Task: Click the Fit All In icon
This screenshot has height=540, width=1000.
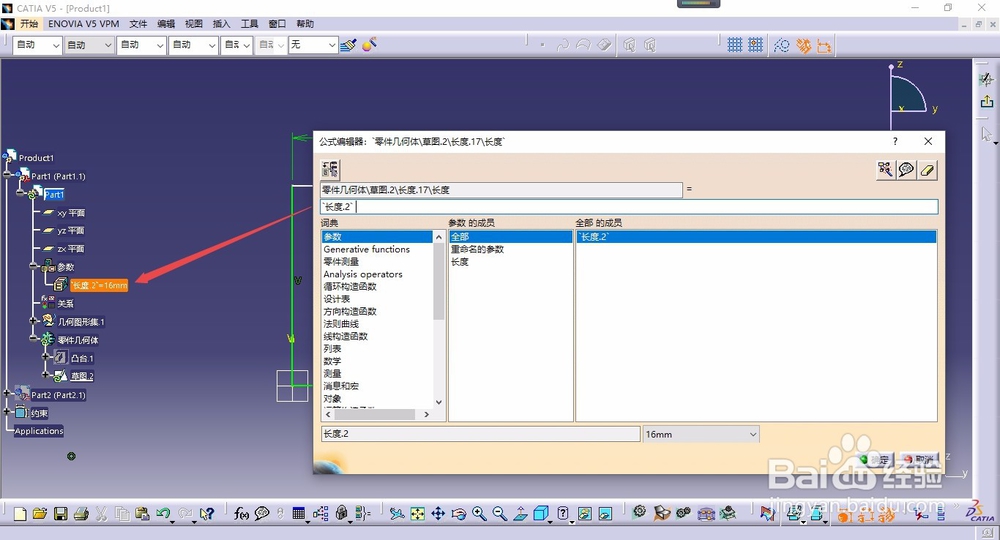Action: pyautogui.click(x=418, y=513)
